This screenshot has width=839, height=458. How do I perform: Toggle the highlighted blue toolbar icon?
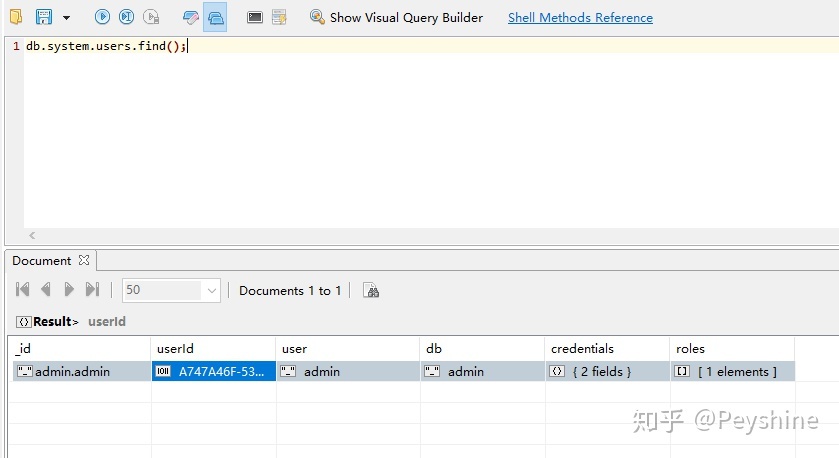pos(215,17)
